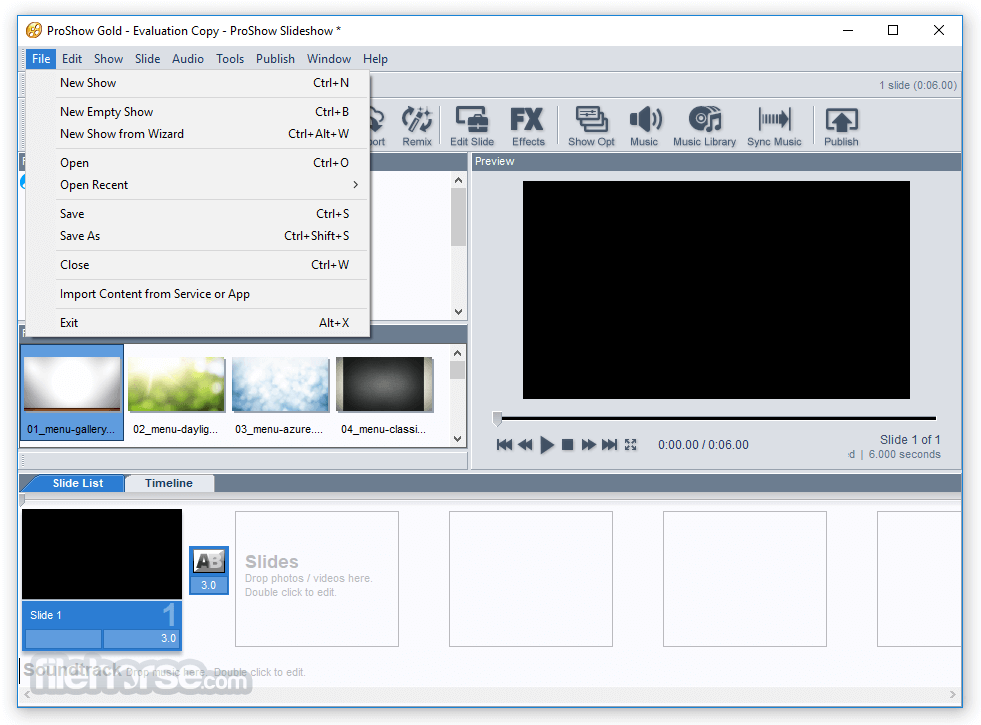Click file list scroll up arrow
This screenshot has height=725, width=981.
(x=458, y=353)
